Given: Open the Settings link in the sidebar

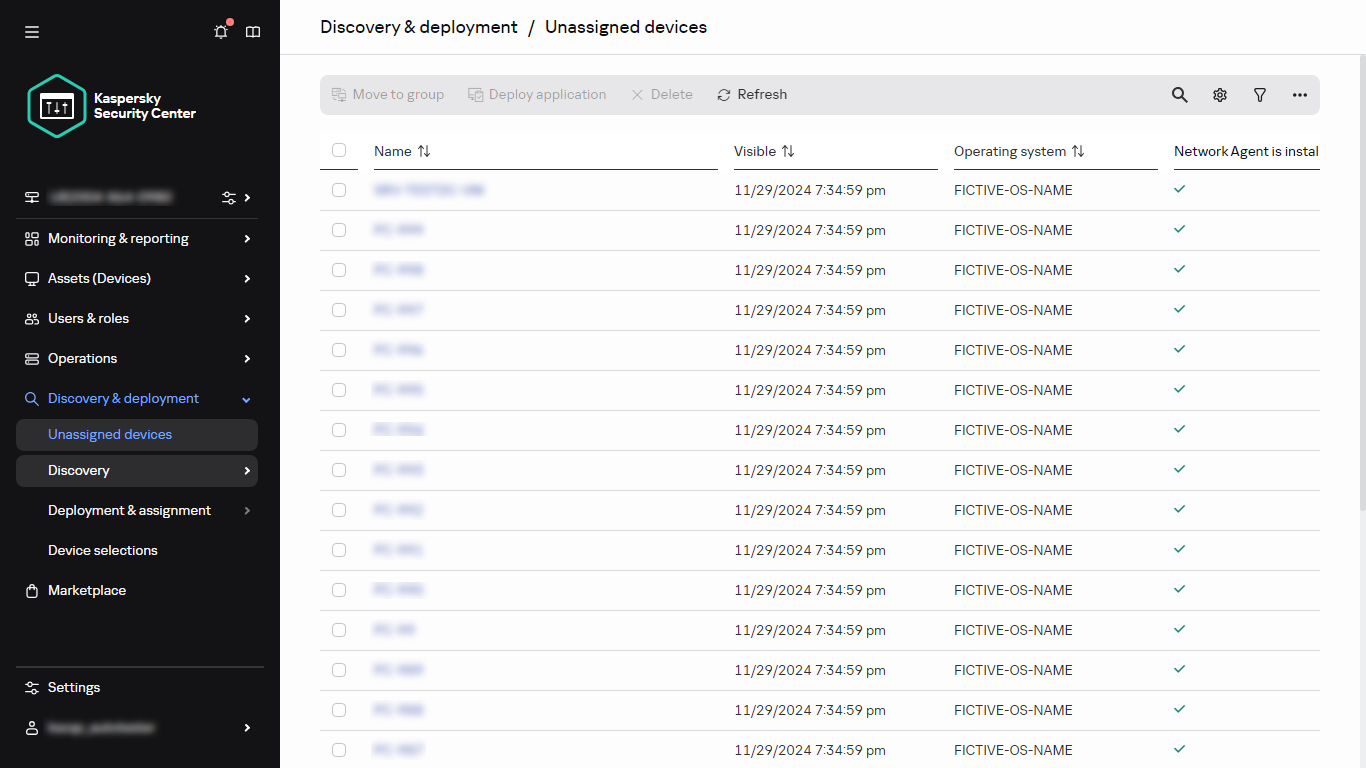Looking at the screenshot, I should click(x=72, y=687).
